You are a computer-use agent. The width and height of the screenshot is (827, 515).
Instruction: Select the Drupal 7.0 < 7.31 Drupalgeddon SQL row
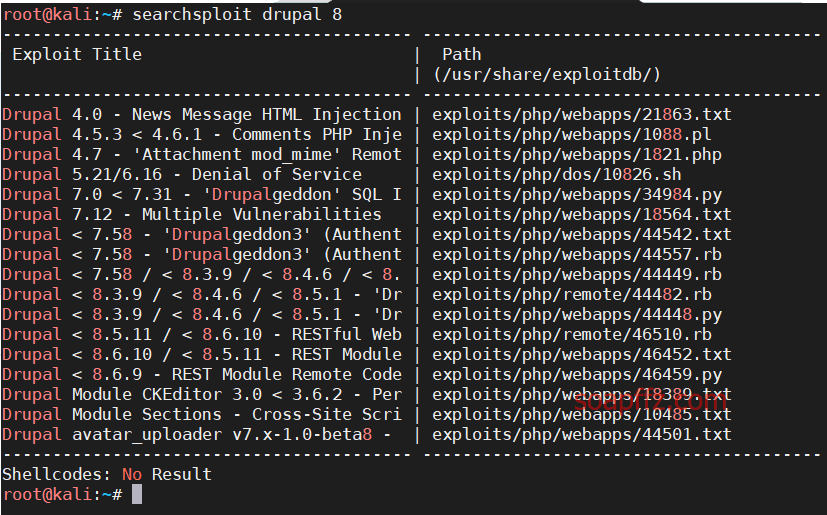201,195
